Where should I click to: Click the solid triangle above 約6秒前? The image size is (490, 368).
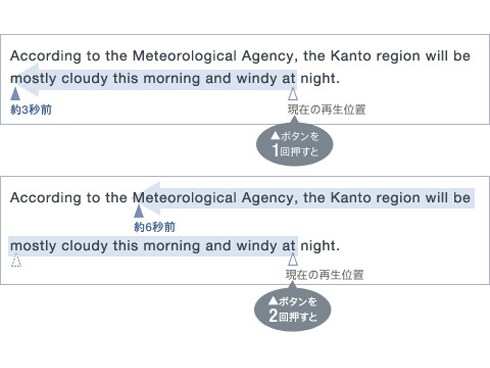point(139,211)
